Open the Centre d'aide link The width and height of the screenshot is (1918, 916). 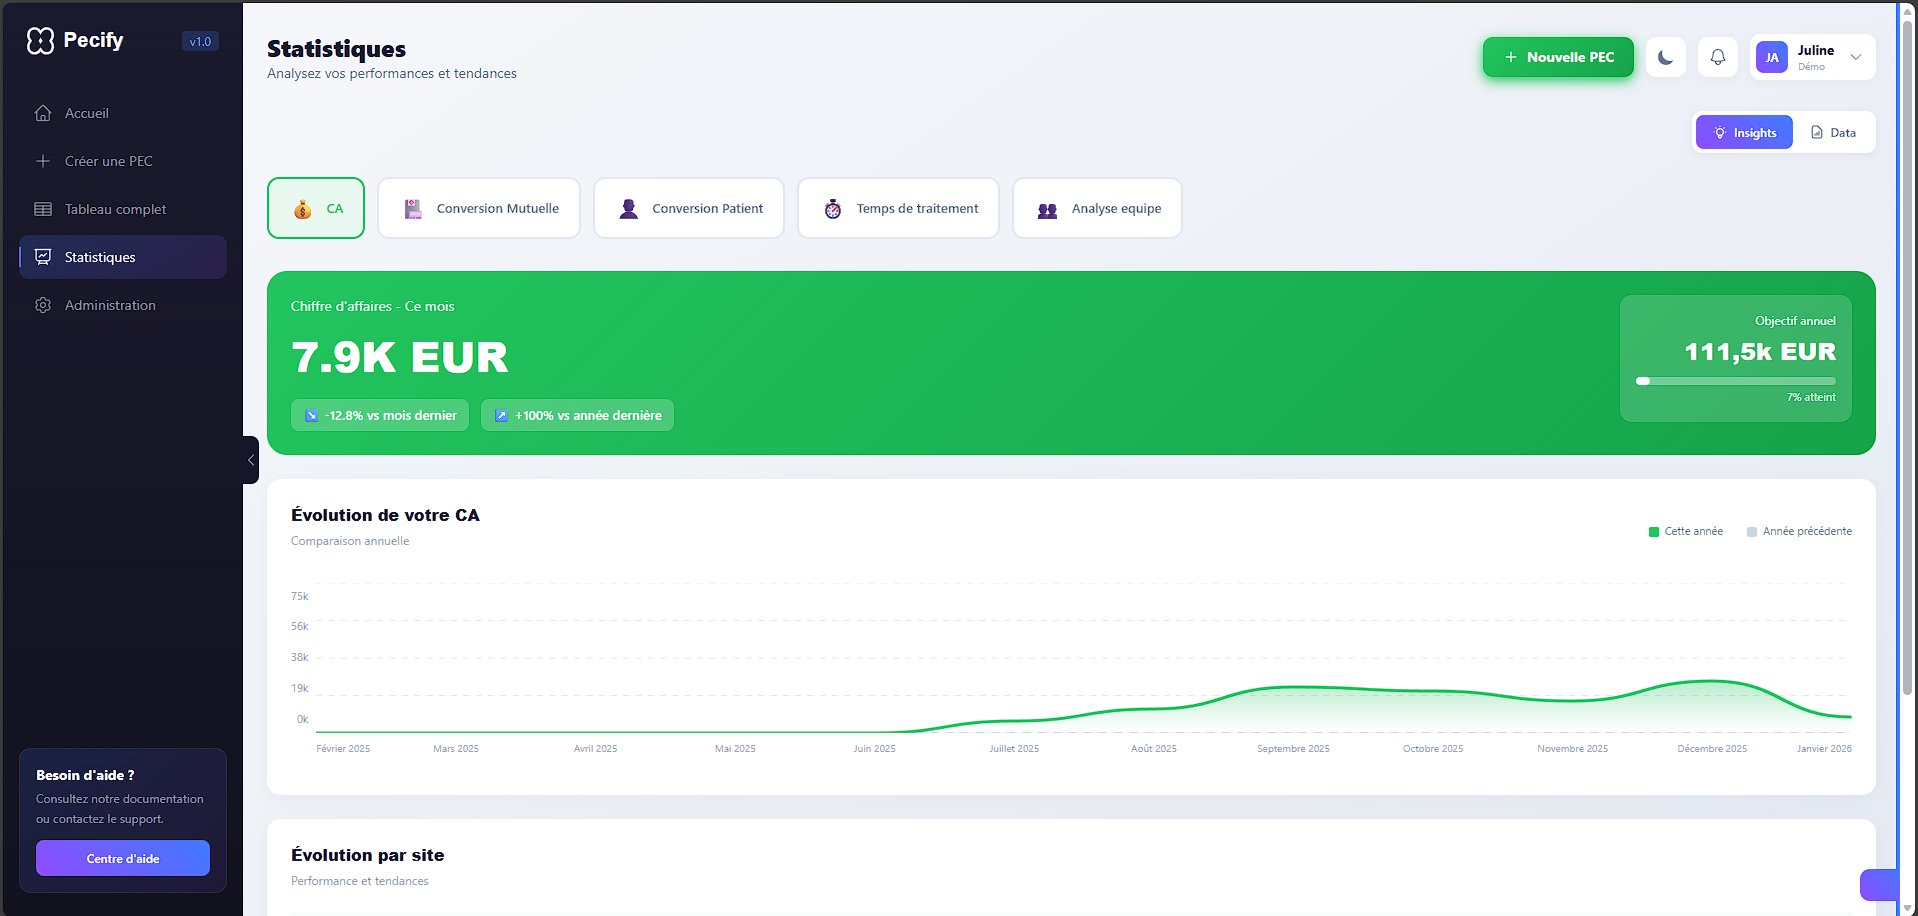122,858
